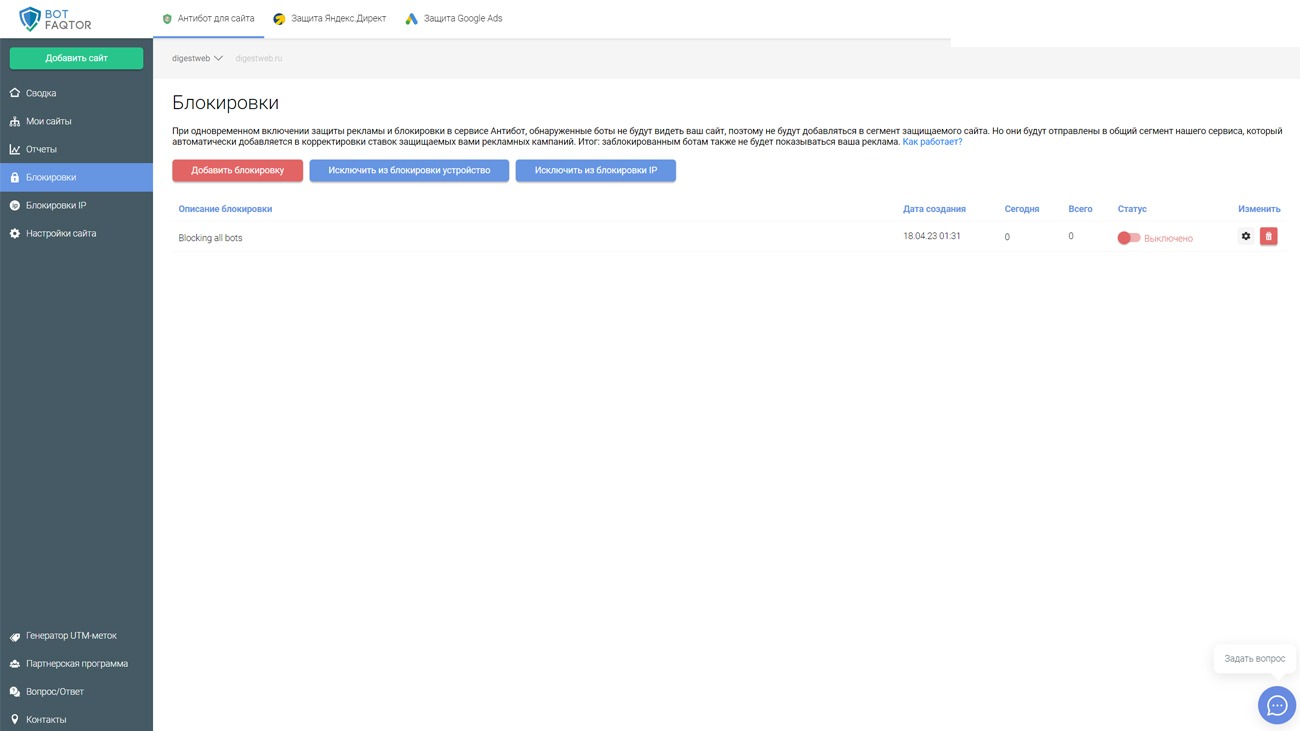Viewport: 1300px width, 731px height.
Task: Click the chart icon next to Отчеты
Action: click(15, 149)
